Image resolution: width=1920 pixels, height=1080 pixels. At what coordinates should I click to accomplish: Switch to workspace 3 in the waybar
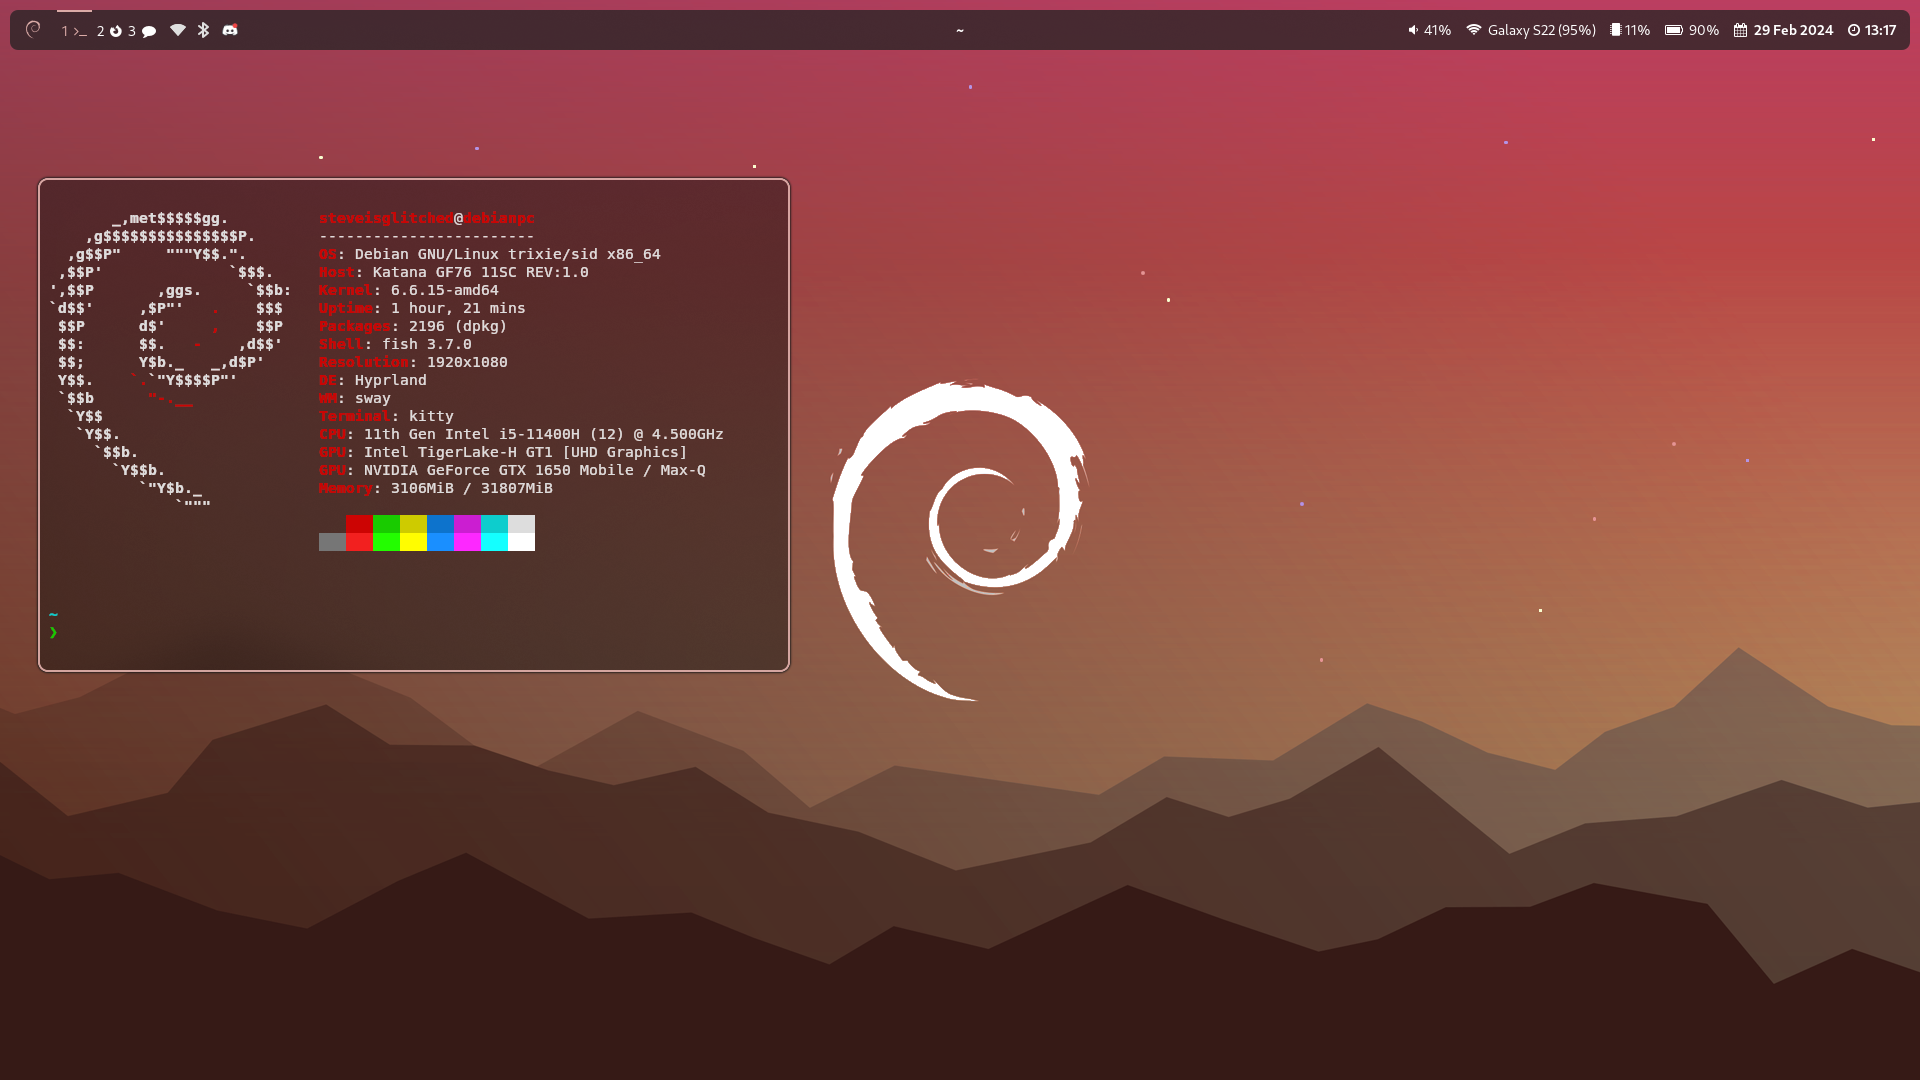(130, 30)
